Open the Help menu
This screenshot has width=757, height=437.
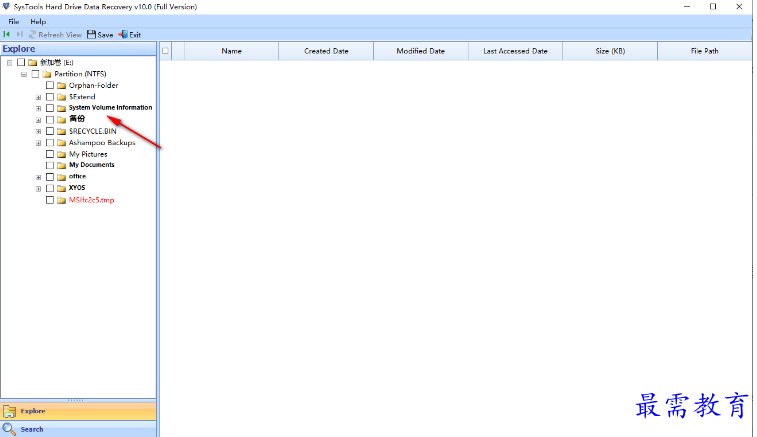coord(38,21)
